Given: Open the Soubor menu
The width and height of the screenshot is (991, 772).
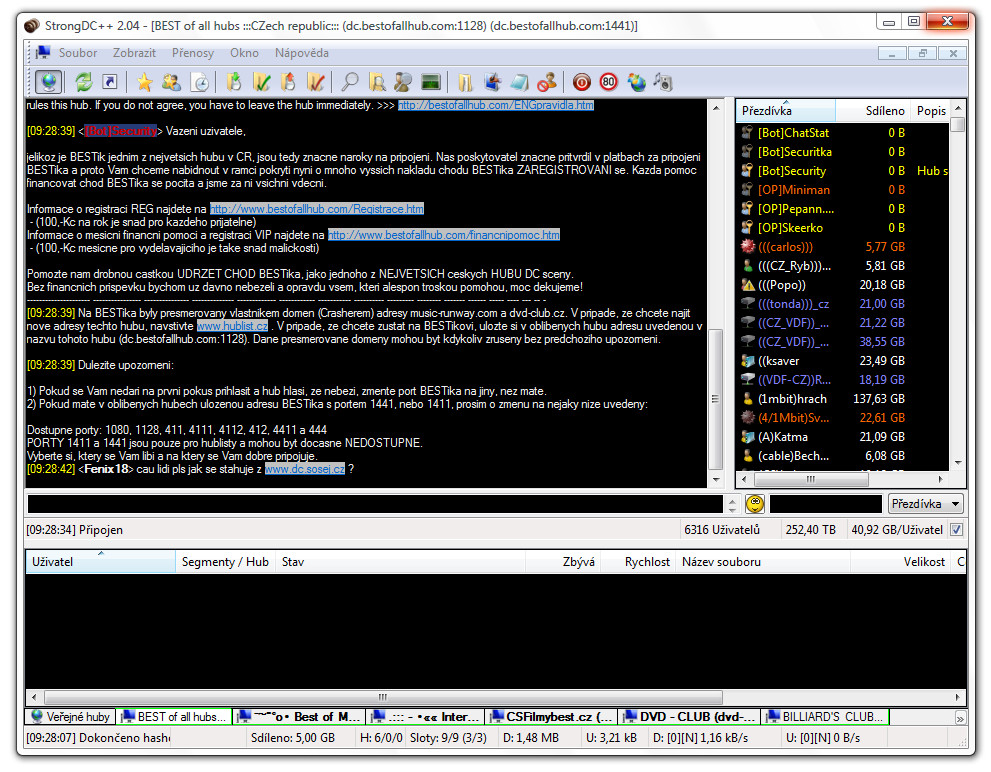Looking at the screenshot, I should coord(78,53).
